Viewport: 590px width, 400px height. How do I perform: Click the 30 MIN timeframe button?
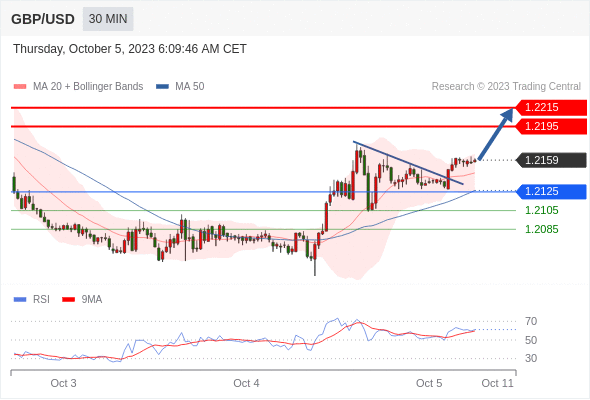point(108,19)
